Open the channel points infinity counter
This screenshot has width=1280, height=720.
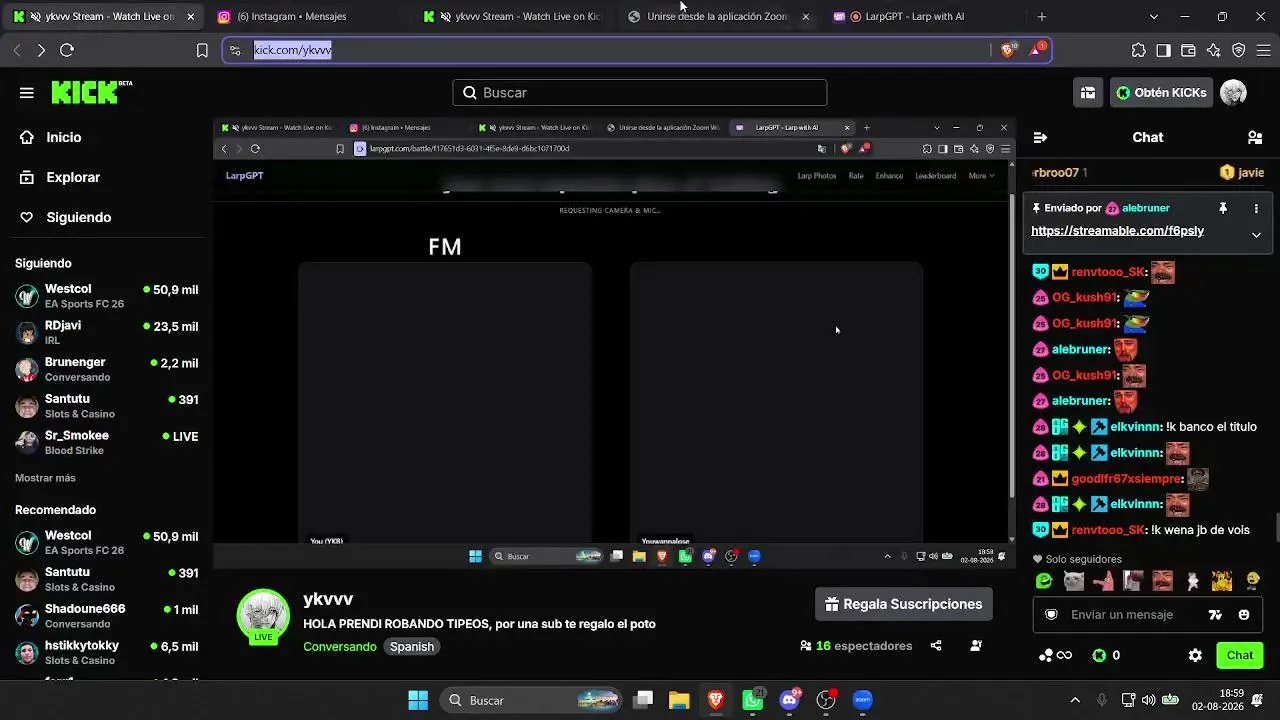[1056, 656]
